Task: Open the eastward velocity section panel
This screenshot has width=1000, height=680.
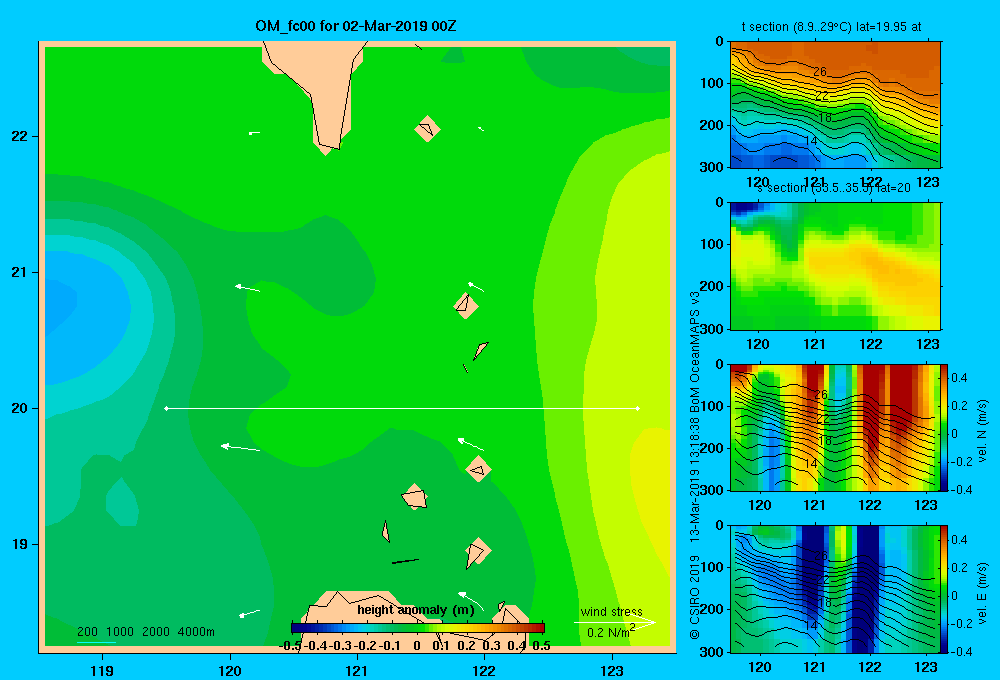Action: 835,589
